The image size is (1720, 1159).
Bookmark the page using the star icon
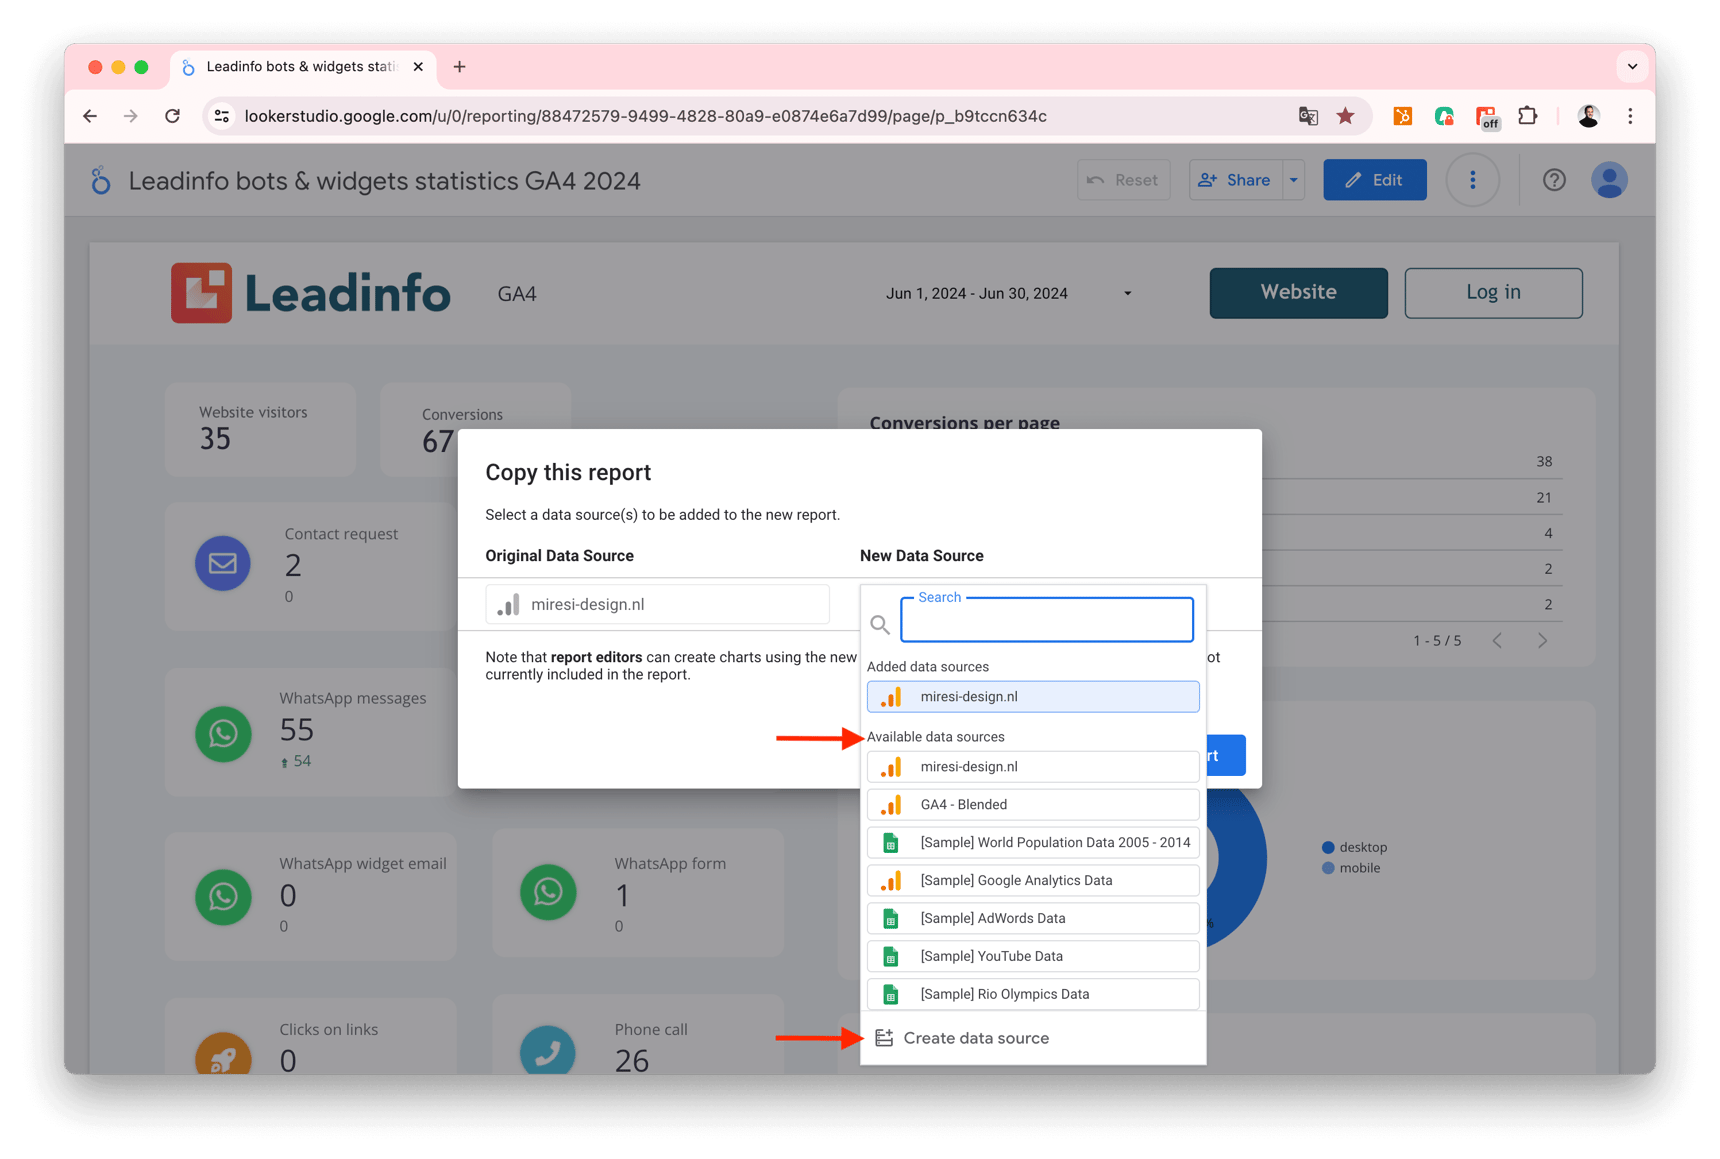pos(1346,115)
